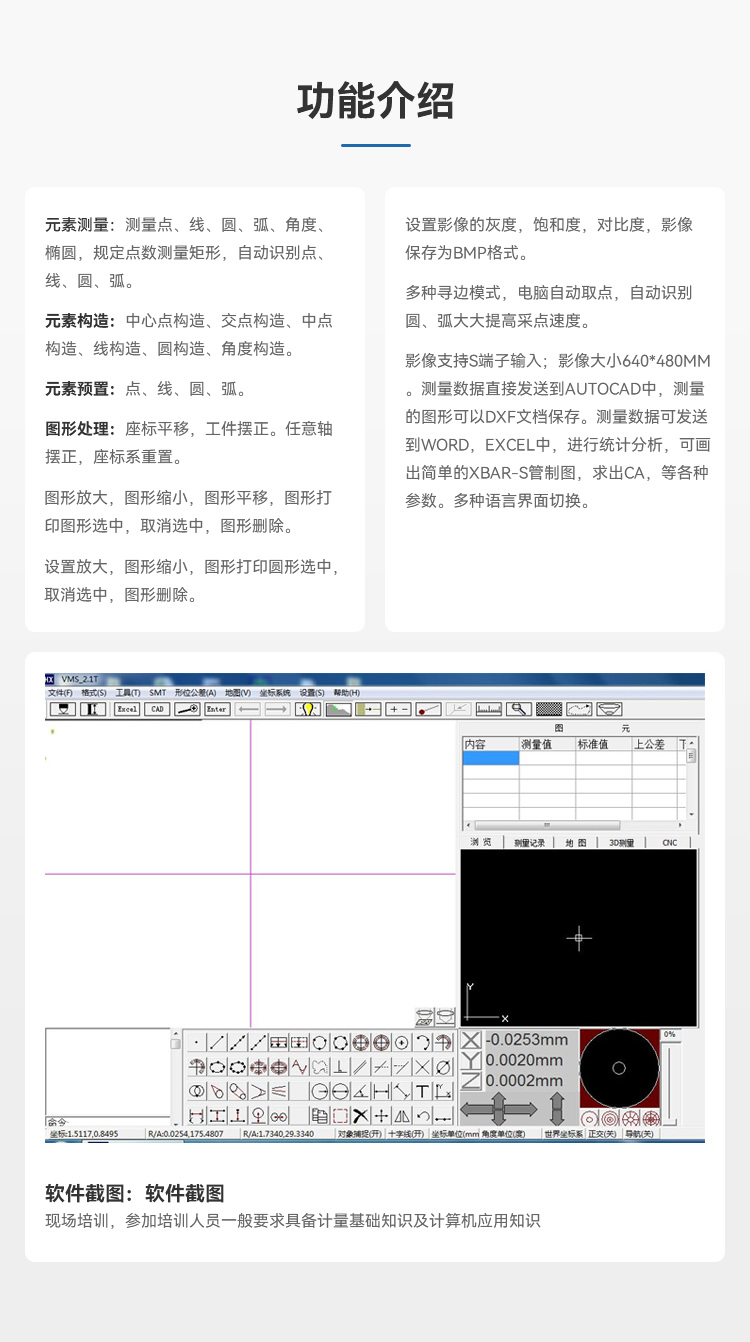Switch to the 测量记录 tab
Screen dimensions: 750x1342
pyautogui.click(x=529, y=843)
